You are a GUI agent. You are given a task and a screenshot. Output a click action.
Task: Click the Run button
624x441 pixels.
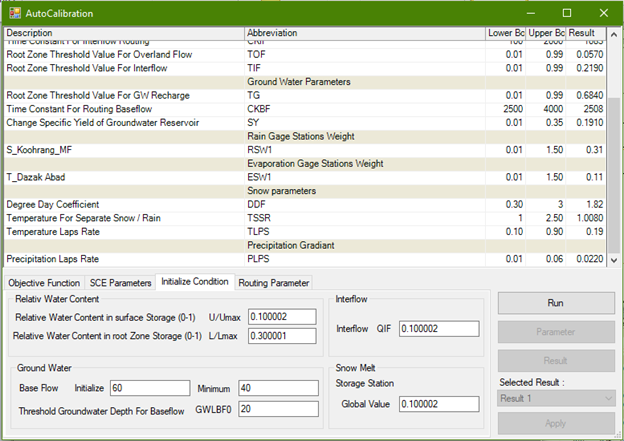pos(555,302)
